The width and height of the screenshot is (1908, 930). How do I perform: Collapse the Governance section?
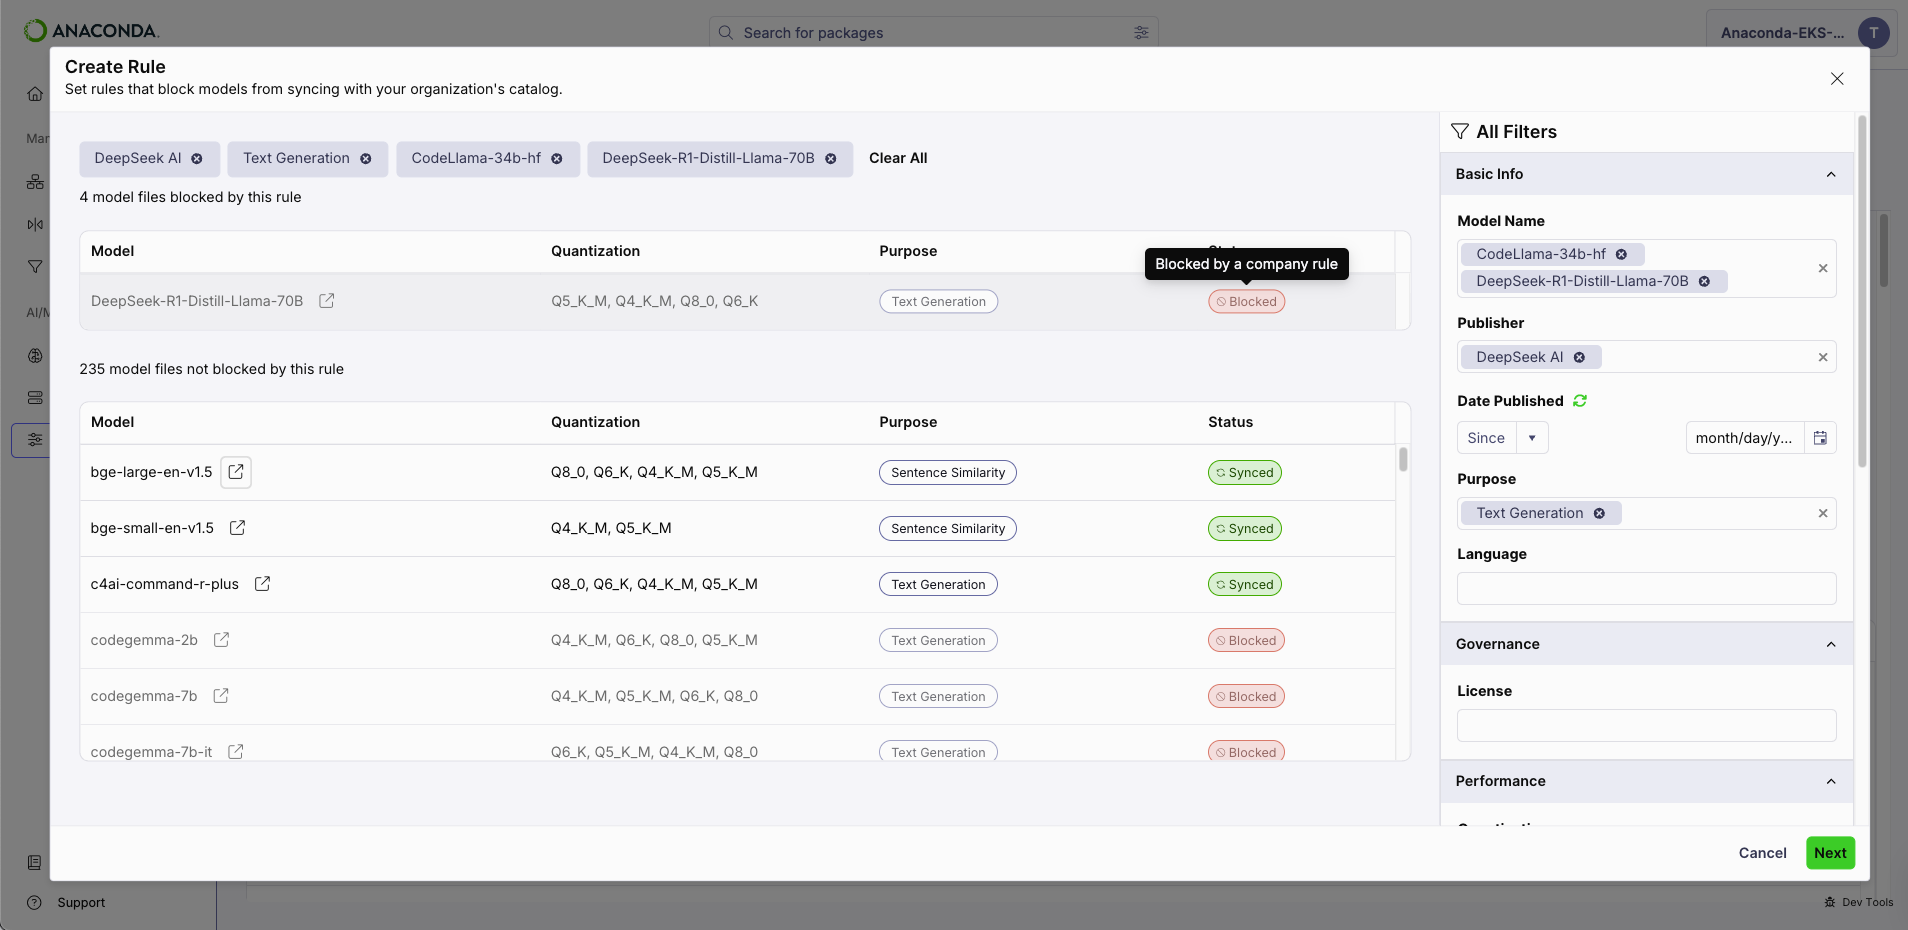tap(1830, 644)
